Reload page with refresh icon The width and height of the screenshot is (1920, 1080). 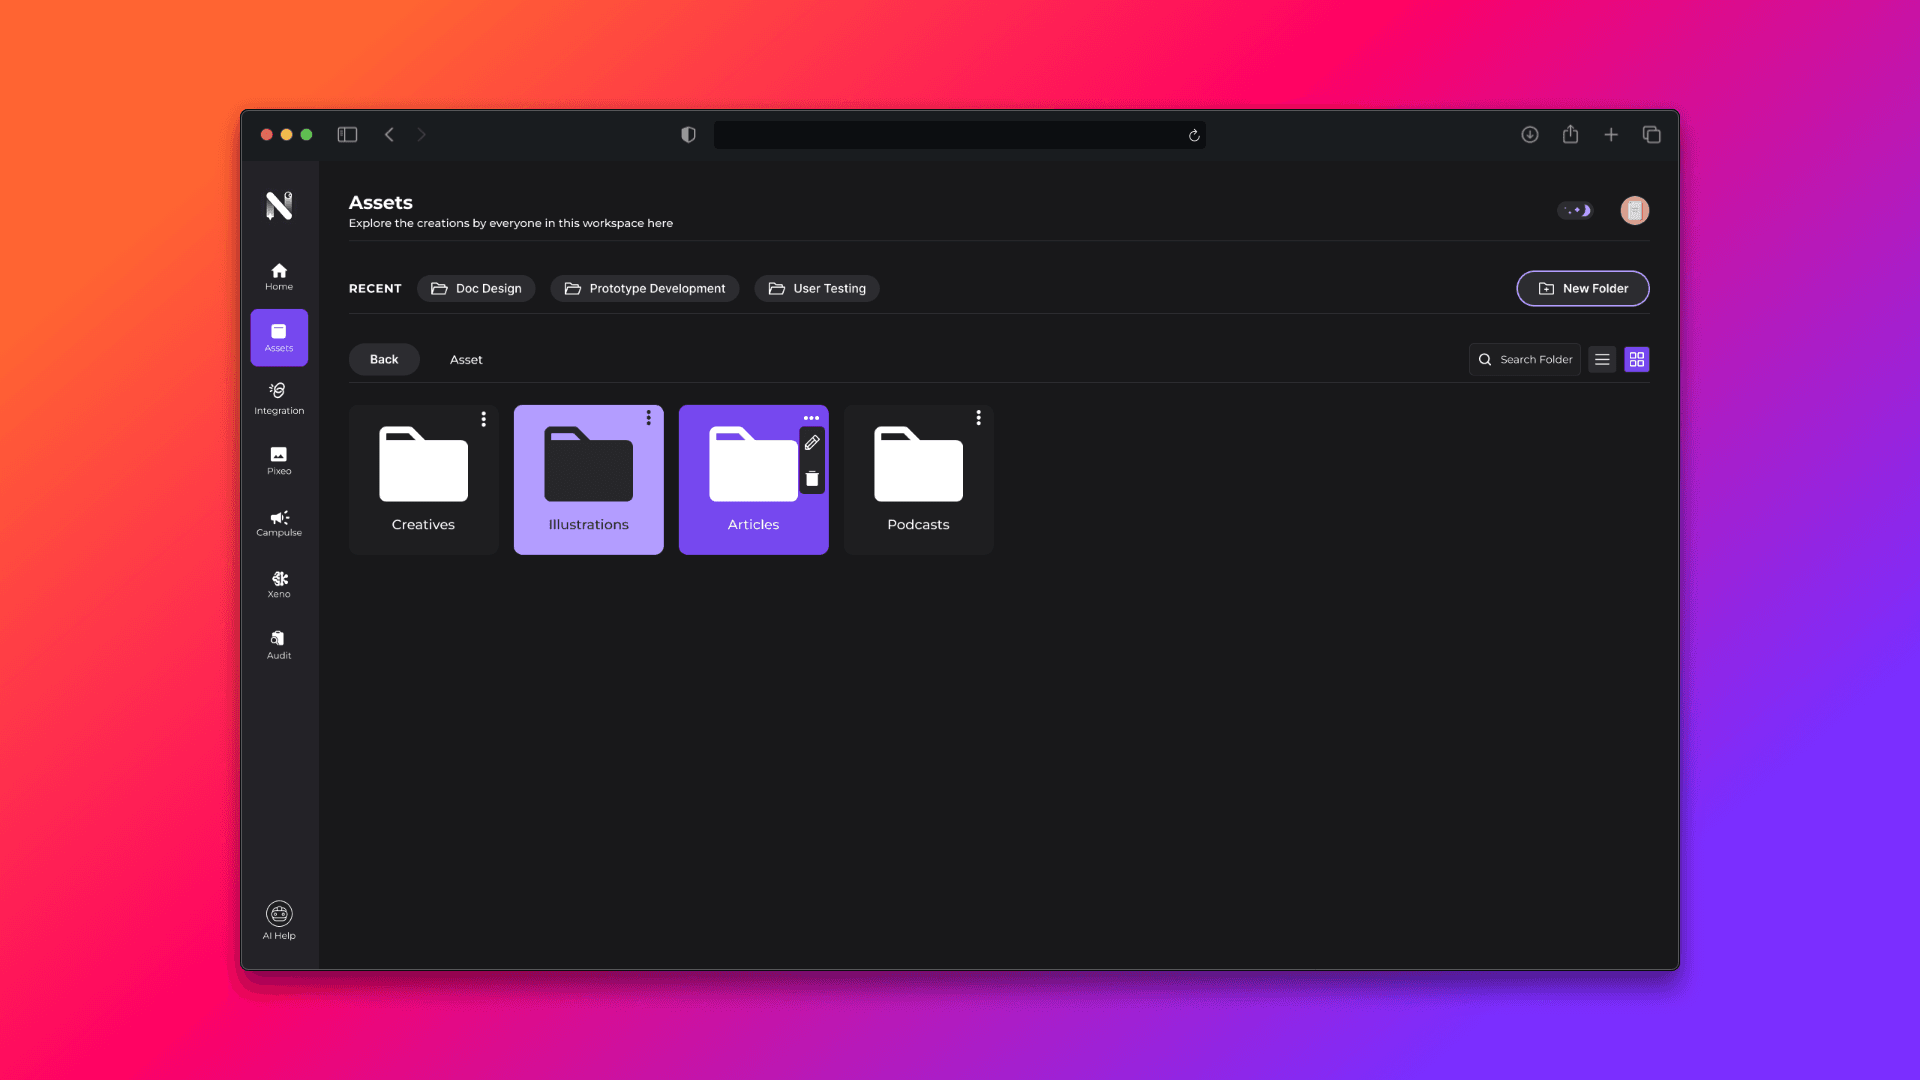pos(1193,135)
